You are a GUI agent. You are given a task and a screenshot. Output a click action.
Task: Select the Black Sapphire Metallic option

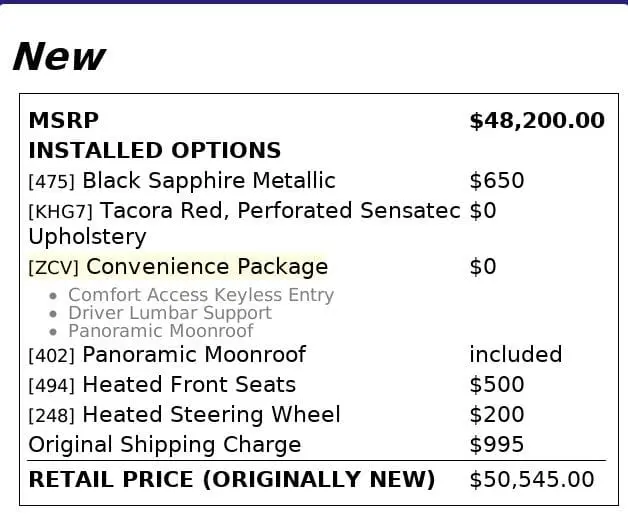coord(208,181)
